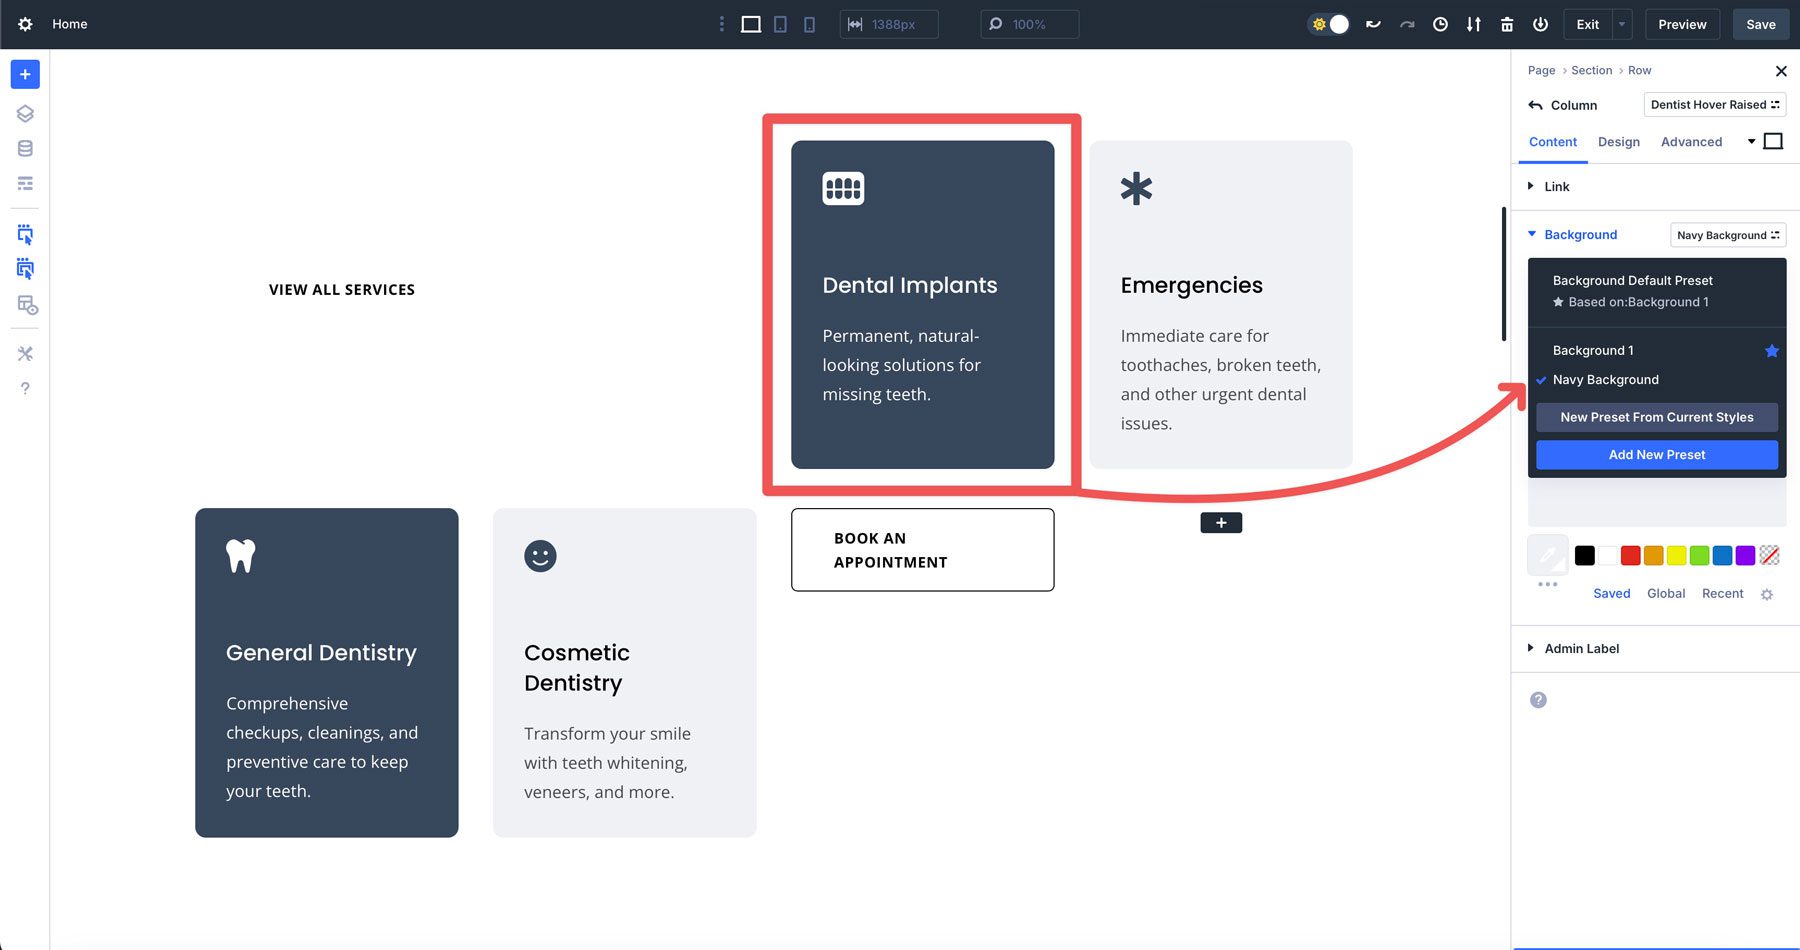This screenshot has width=1800, height=950.
Task: Open revision history via the clock icon
Action: pos(1440,24)
